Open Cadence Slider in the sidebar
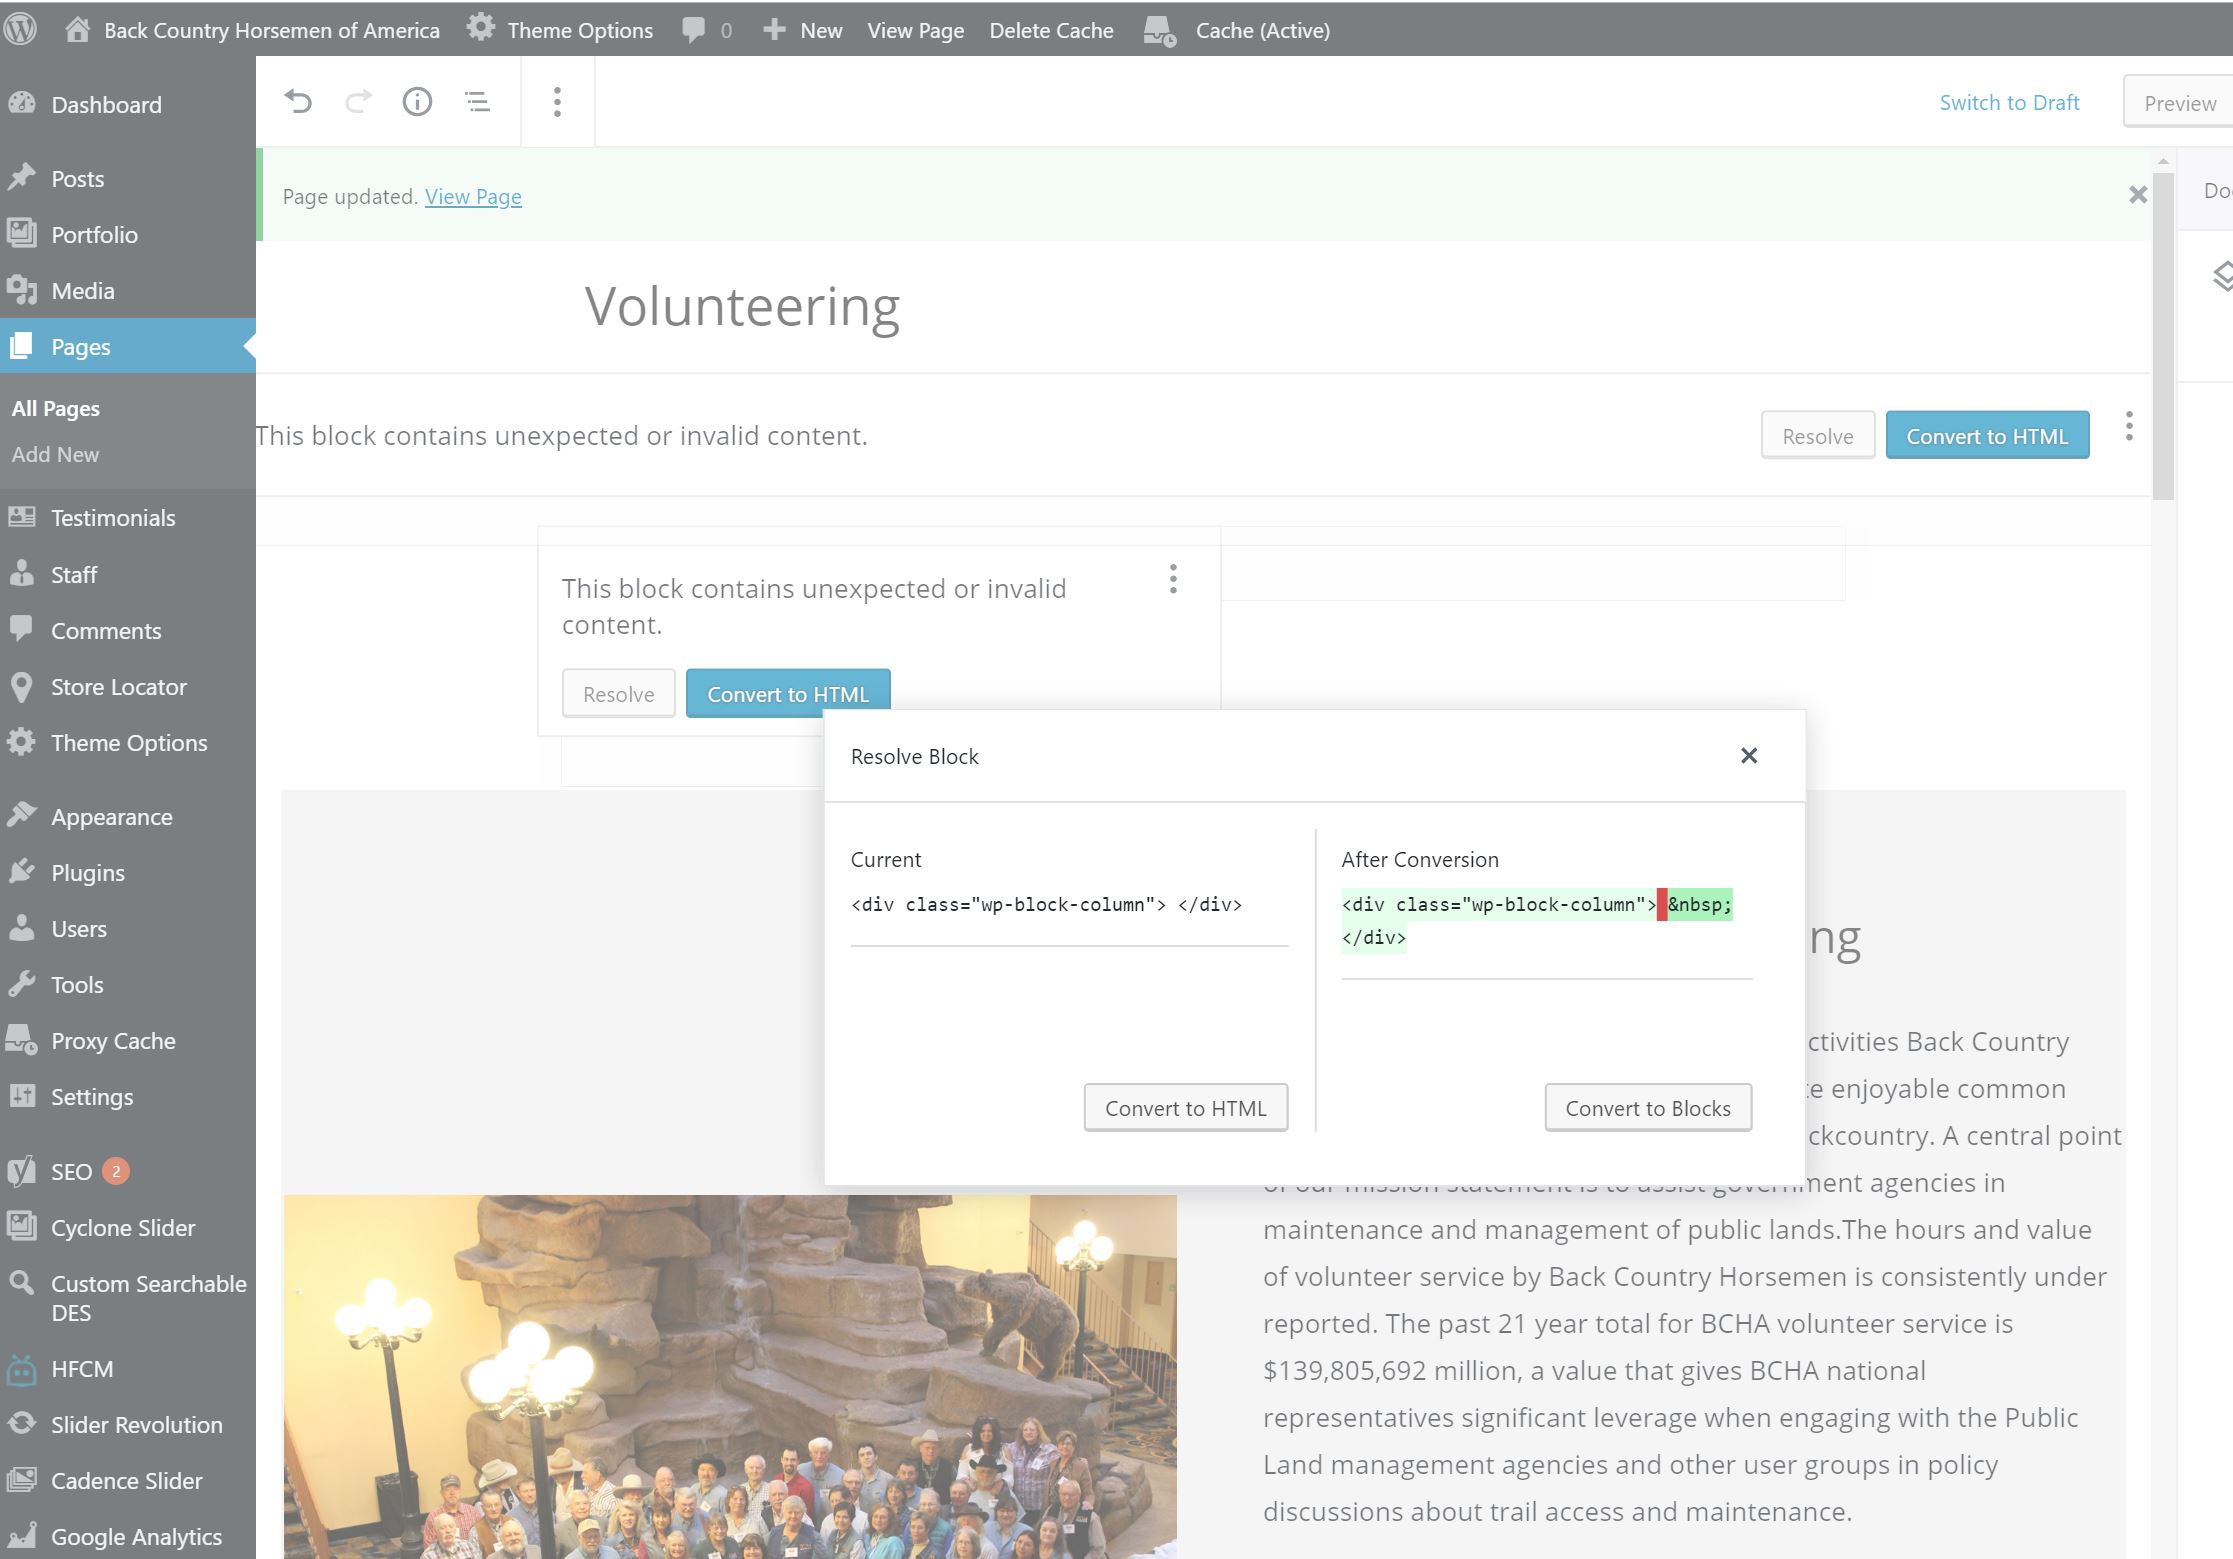Viewport: 2233px width, 1559px height. pyautogui.click(x=128, y=1480)
